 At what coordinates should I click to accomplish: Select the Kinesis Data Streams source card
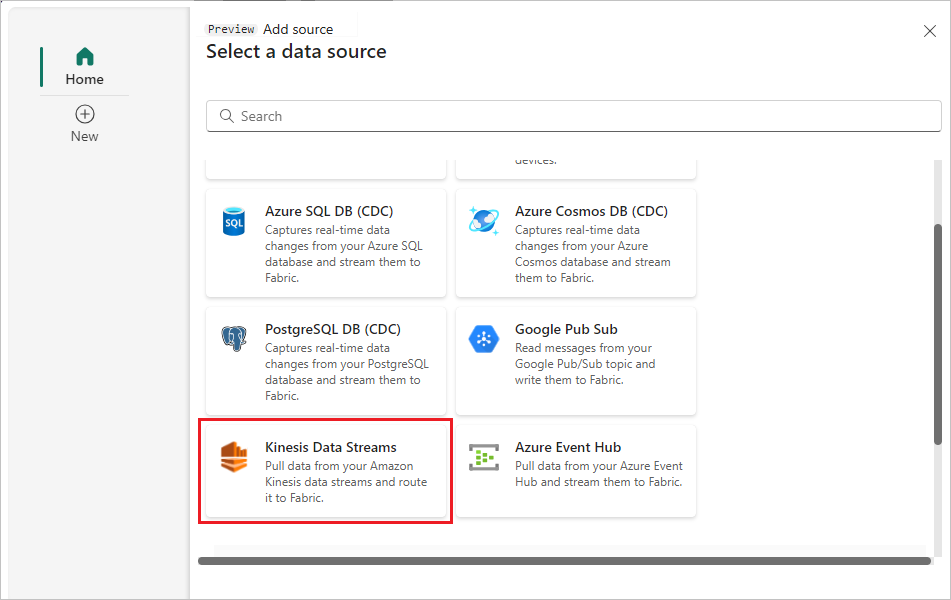[325, 470]
